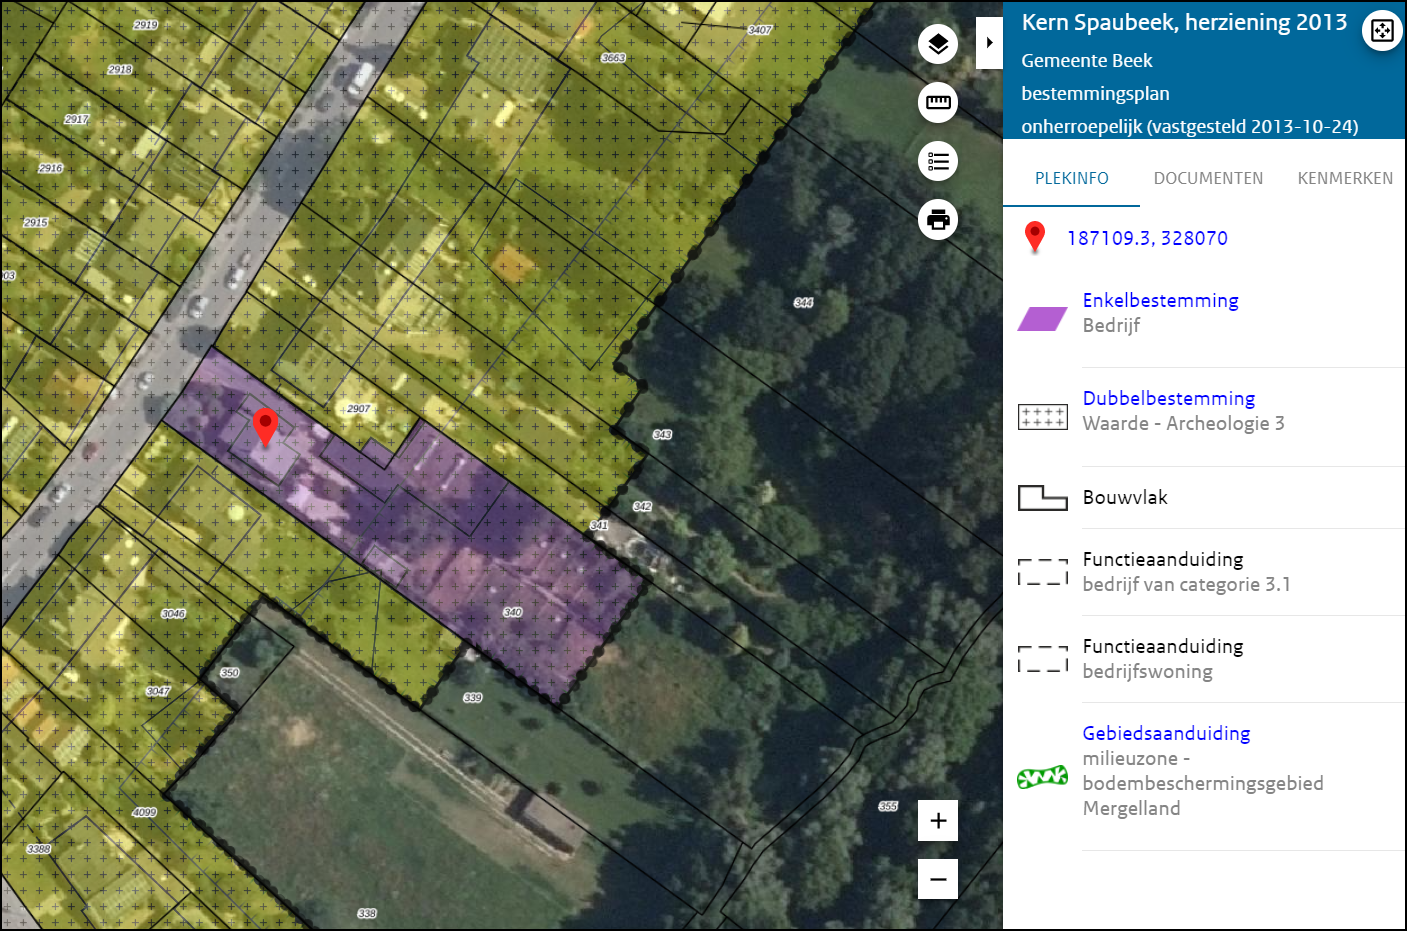Image resolution: width=1407 pixels, height=931 pixels.
Task: Click parcel label 339 on the map
Action: [472, 697]
